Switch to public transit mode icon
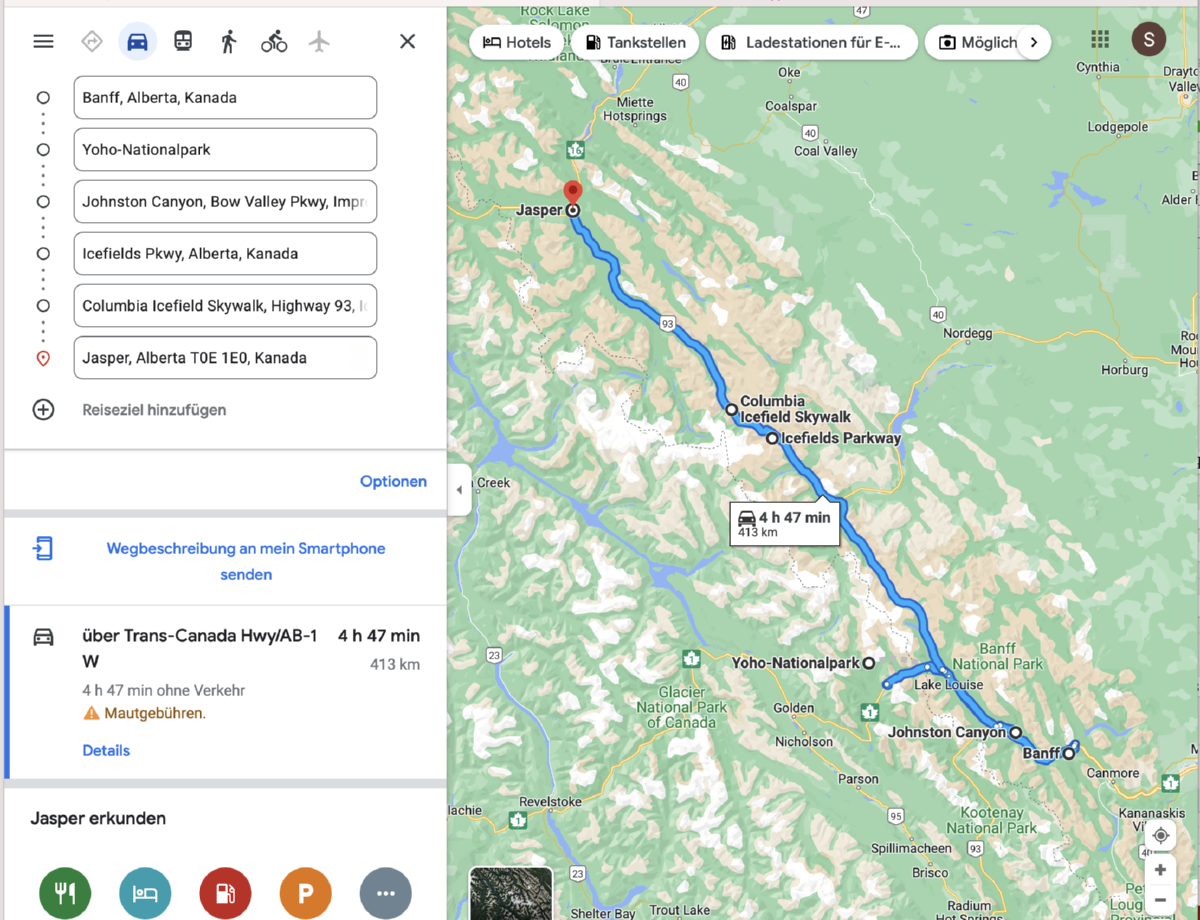Image resolution: width=1200 pixels, height=920 pixels. pos(183,41)
